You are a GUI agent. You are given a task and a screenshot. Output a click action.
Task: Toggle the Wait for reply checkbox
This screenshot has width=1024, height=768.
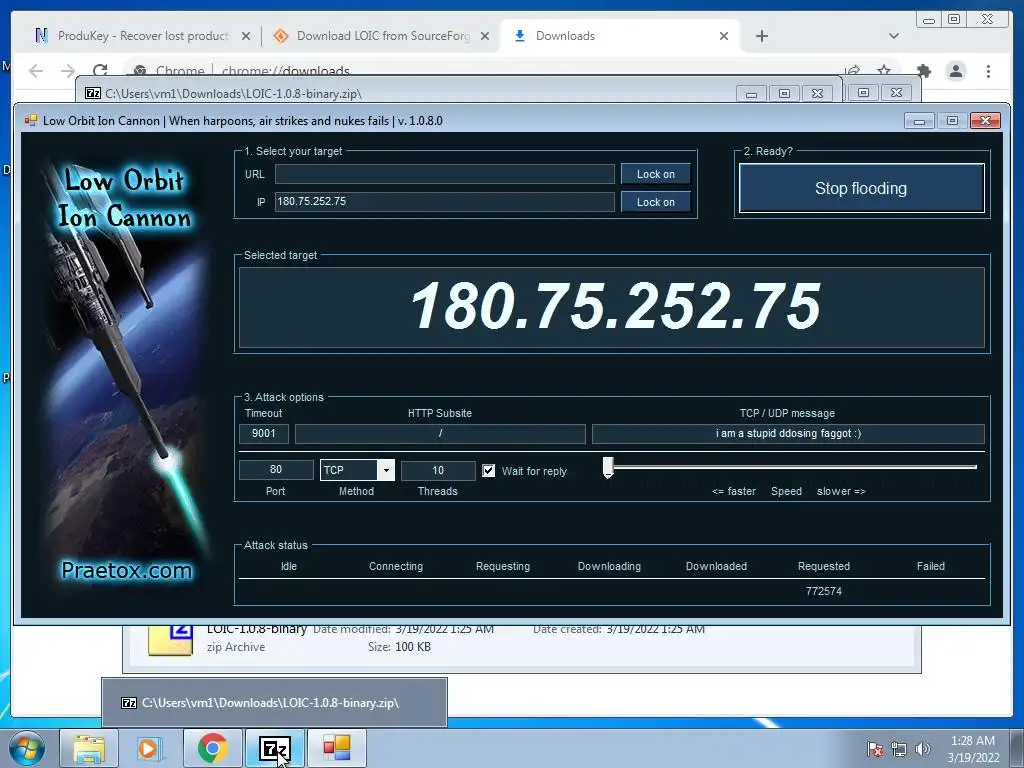[488, 471]
